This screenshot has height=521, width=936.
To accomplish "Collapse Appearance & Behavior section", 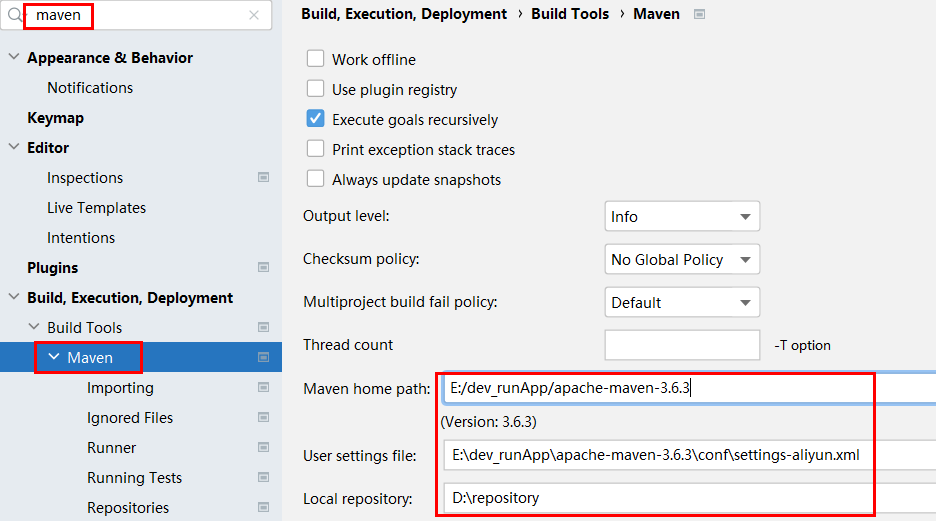I will point(14,57).
